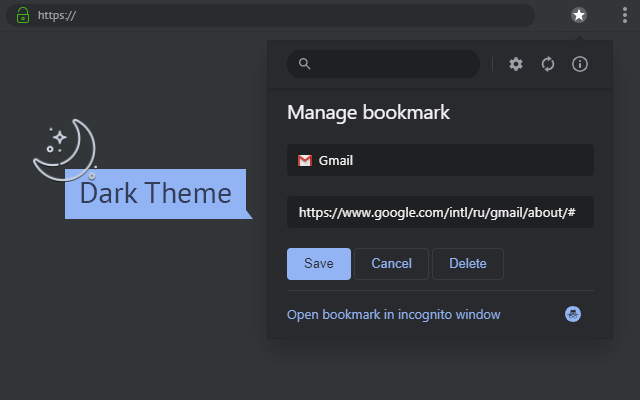
Task: Open bookmark settings with gear icon
Action: 516,64
